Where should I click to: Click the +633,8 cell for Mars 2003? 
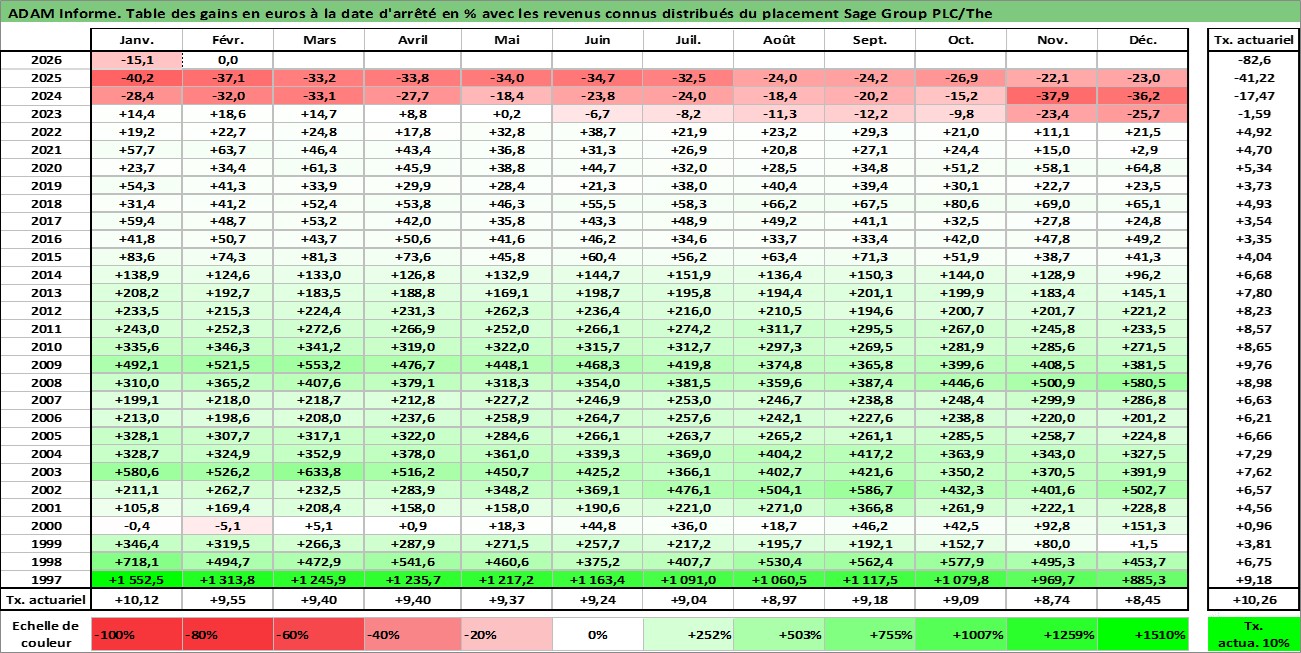[x=318, y=472]
